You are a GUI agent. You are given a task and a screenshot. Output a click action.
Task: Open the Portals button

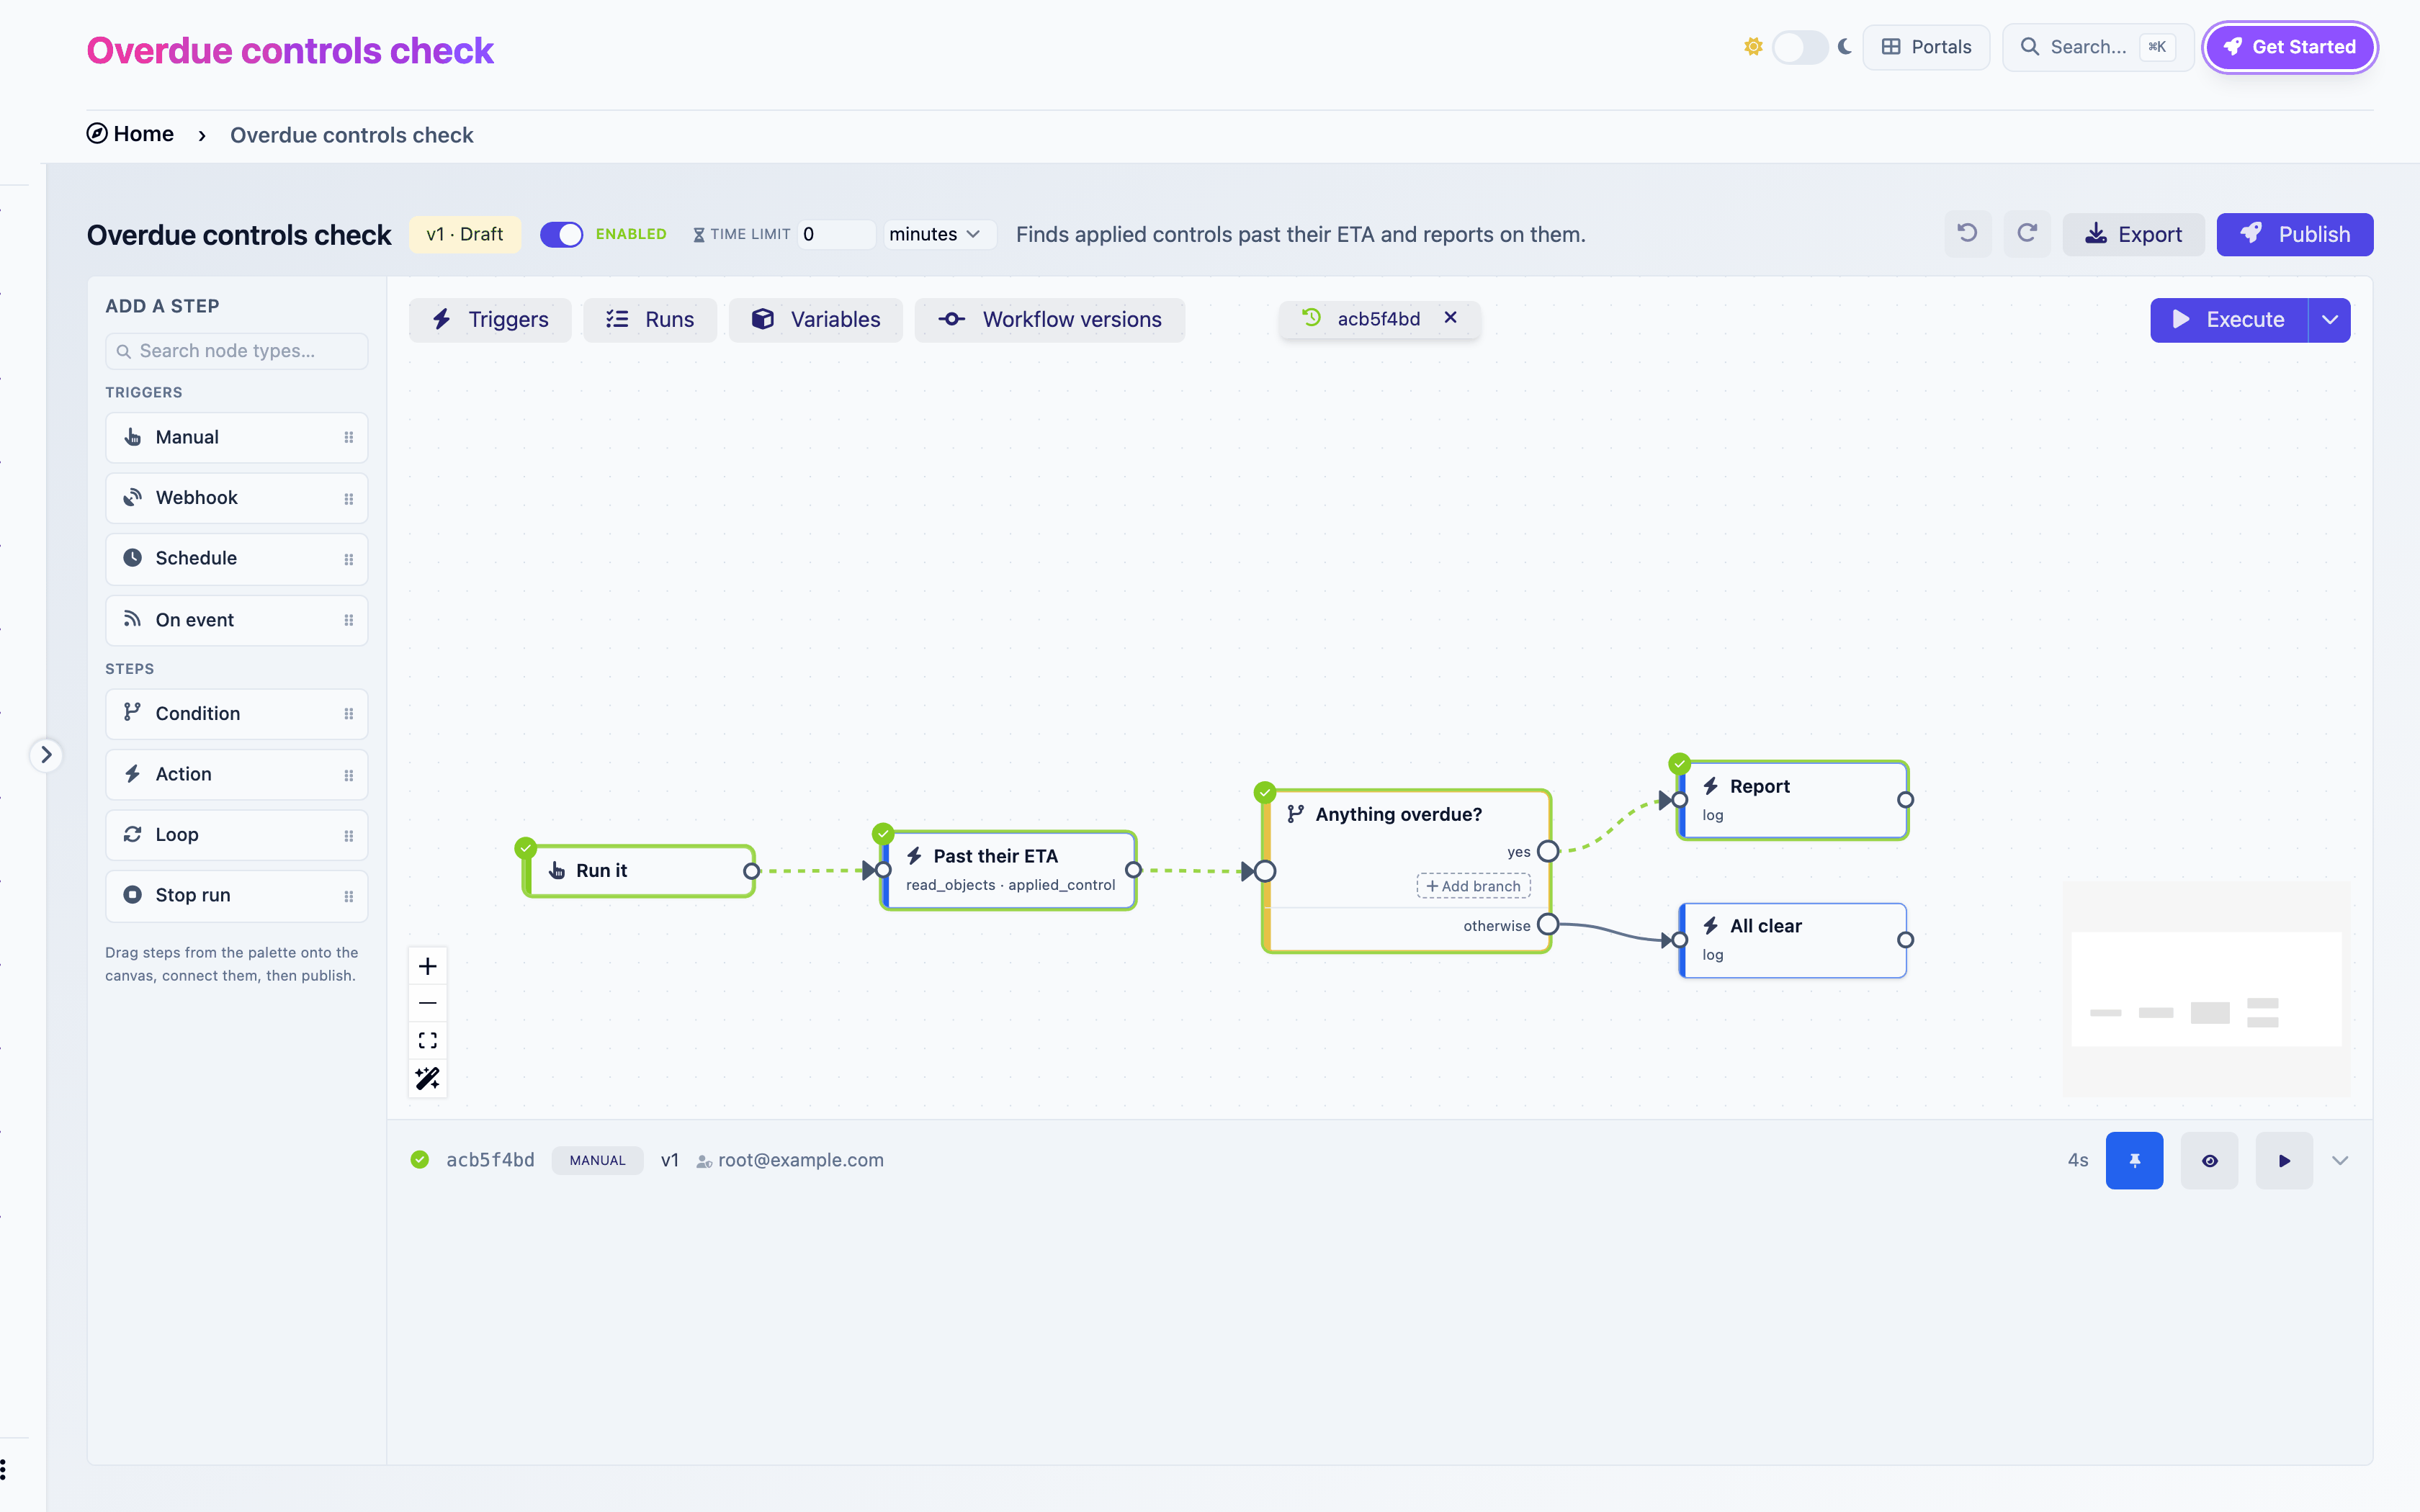(1926, 47)
